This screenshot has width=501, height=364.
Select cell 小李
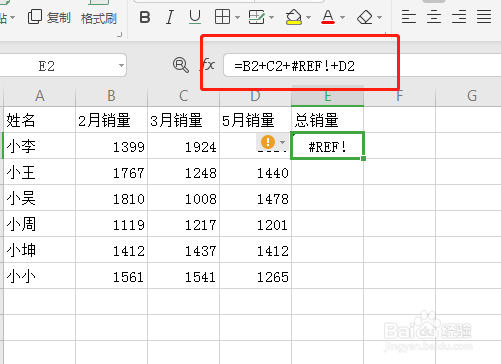(x=40, y=146)
